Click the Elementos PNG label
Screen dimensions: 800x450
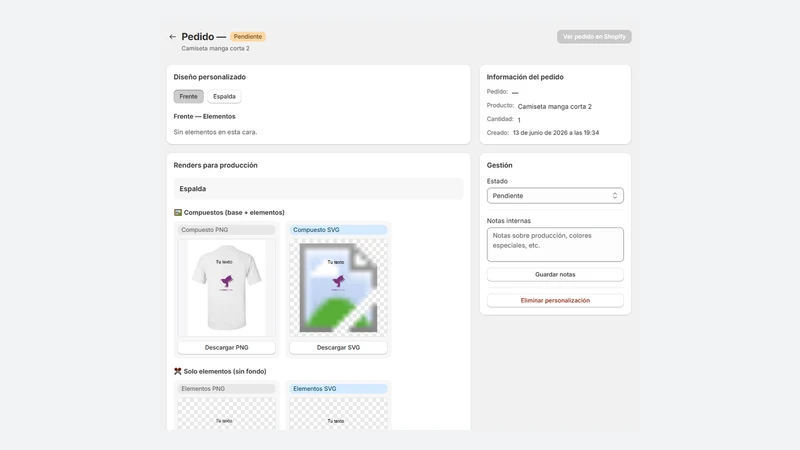point(227,389)
